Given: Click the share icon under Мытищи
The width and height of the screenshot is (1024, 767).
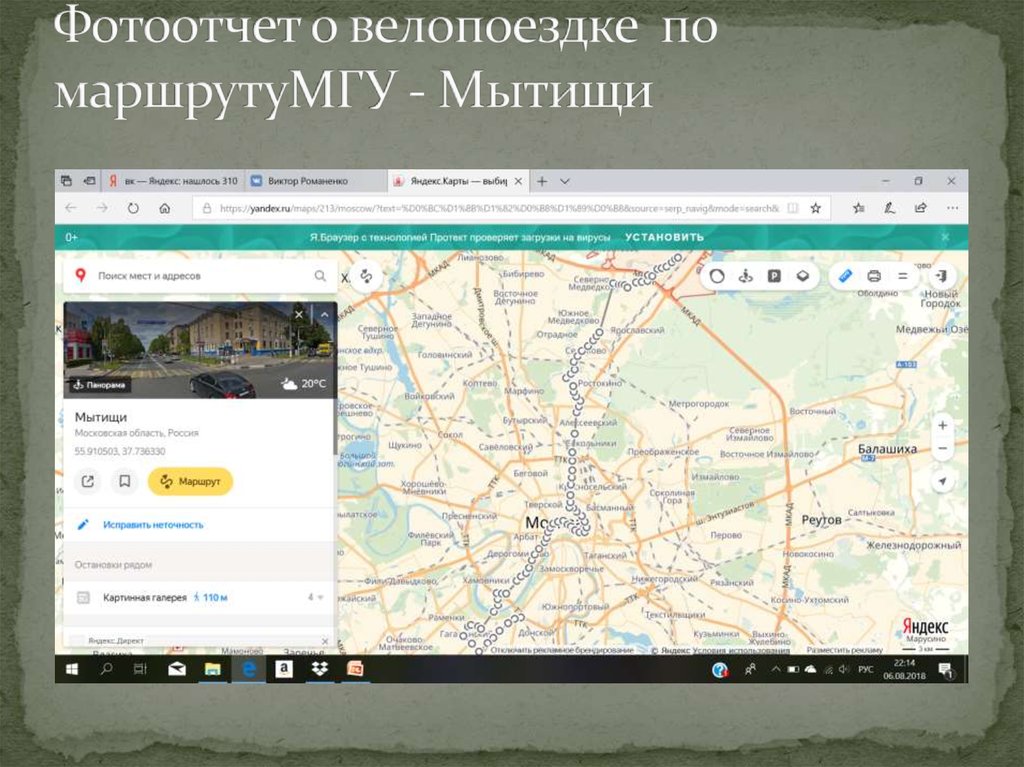Looking at the screenshot, I should [88, 481].
